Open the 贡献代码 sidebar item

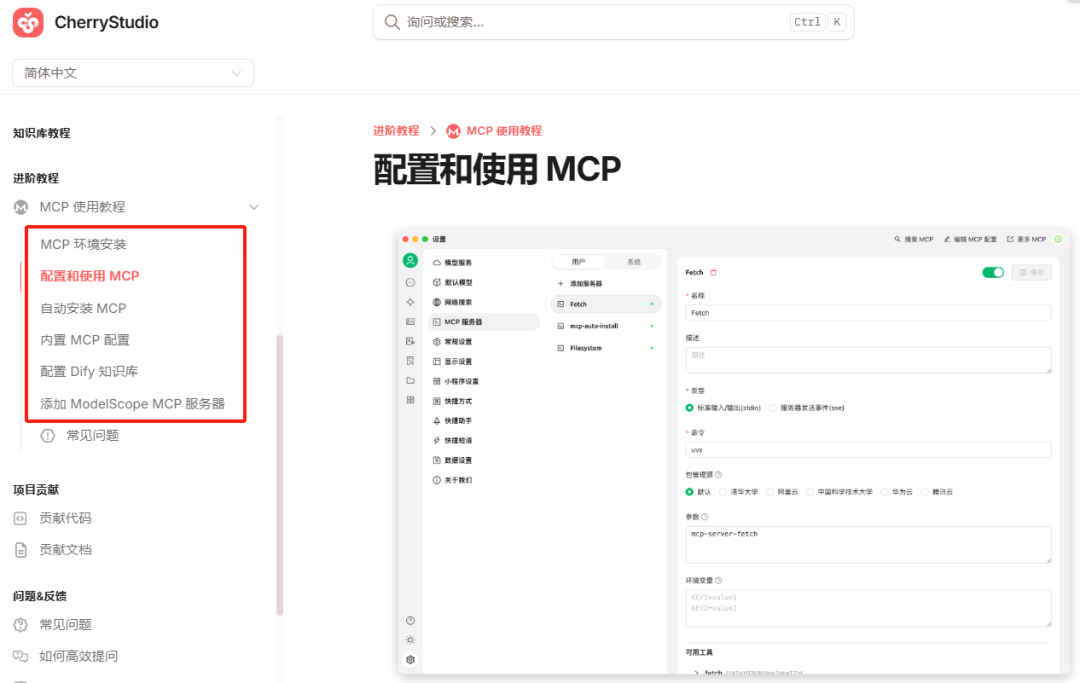pos(65,518)
